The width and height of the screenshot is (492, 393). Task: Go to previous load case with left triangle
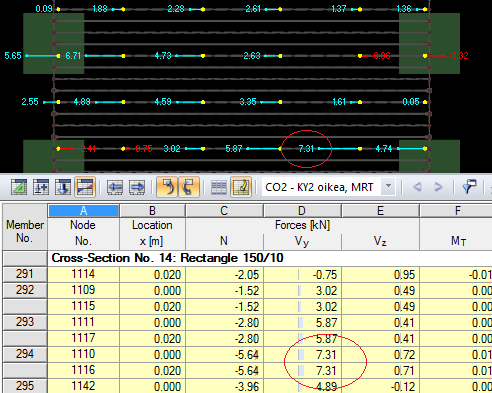pyautogui.click(x=417, y=187)
